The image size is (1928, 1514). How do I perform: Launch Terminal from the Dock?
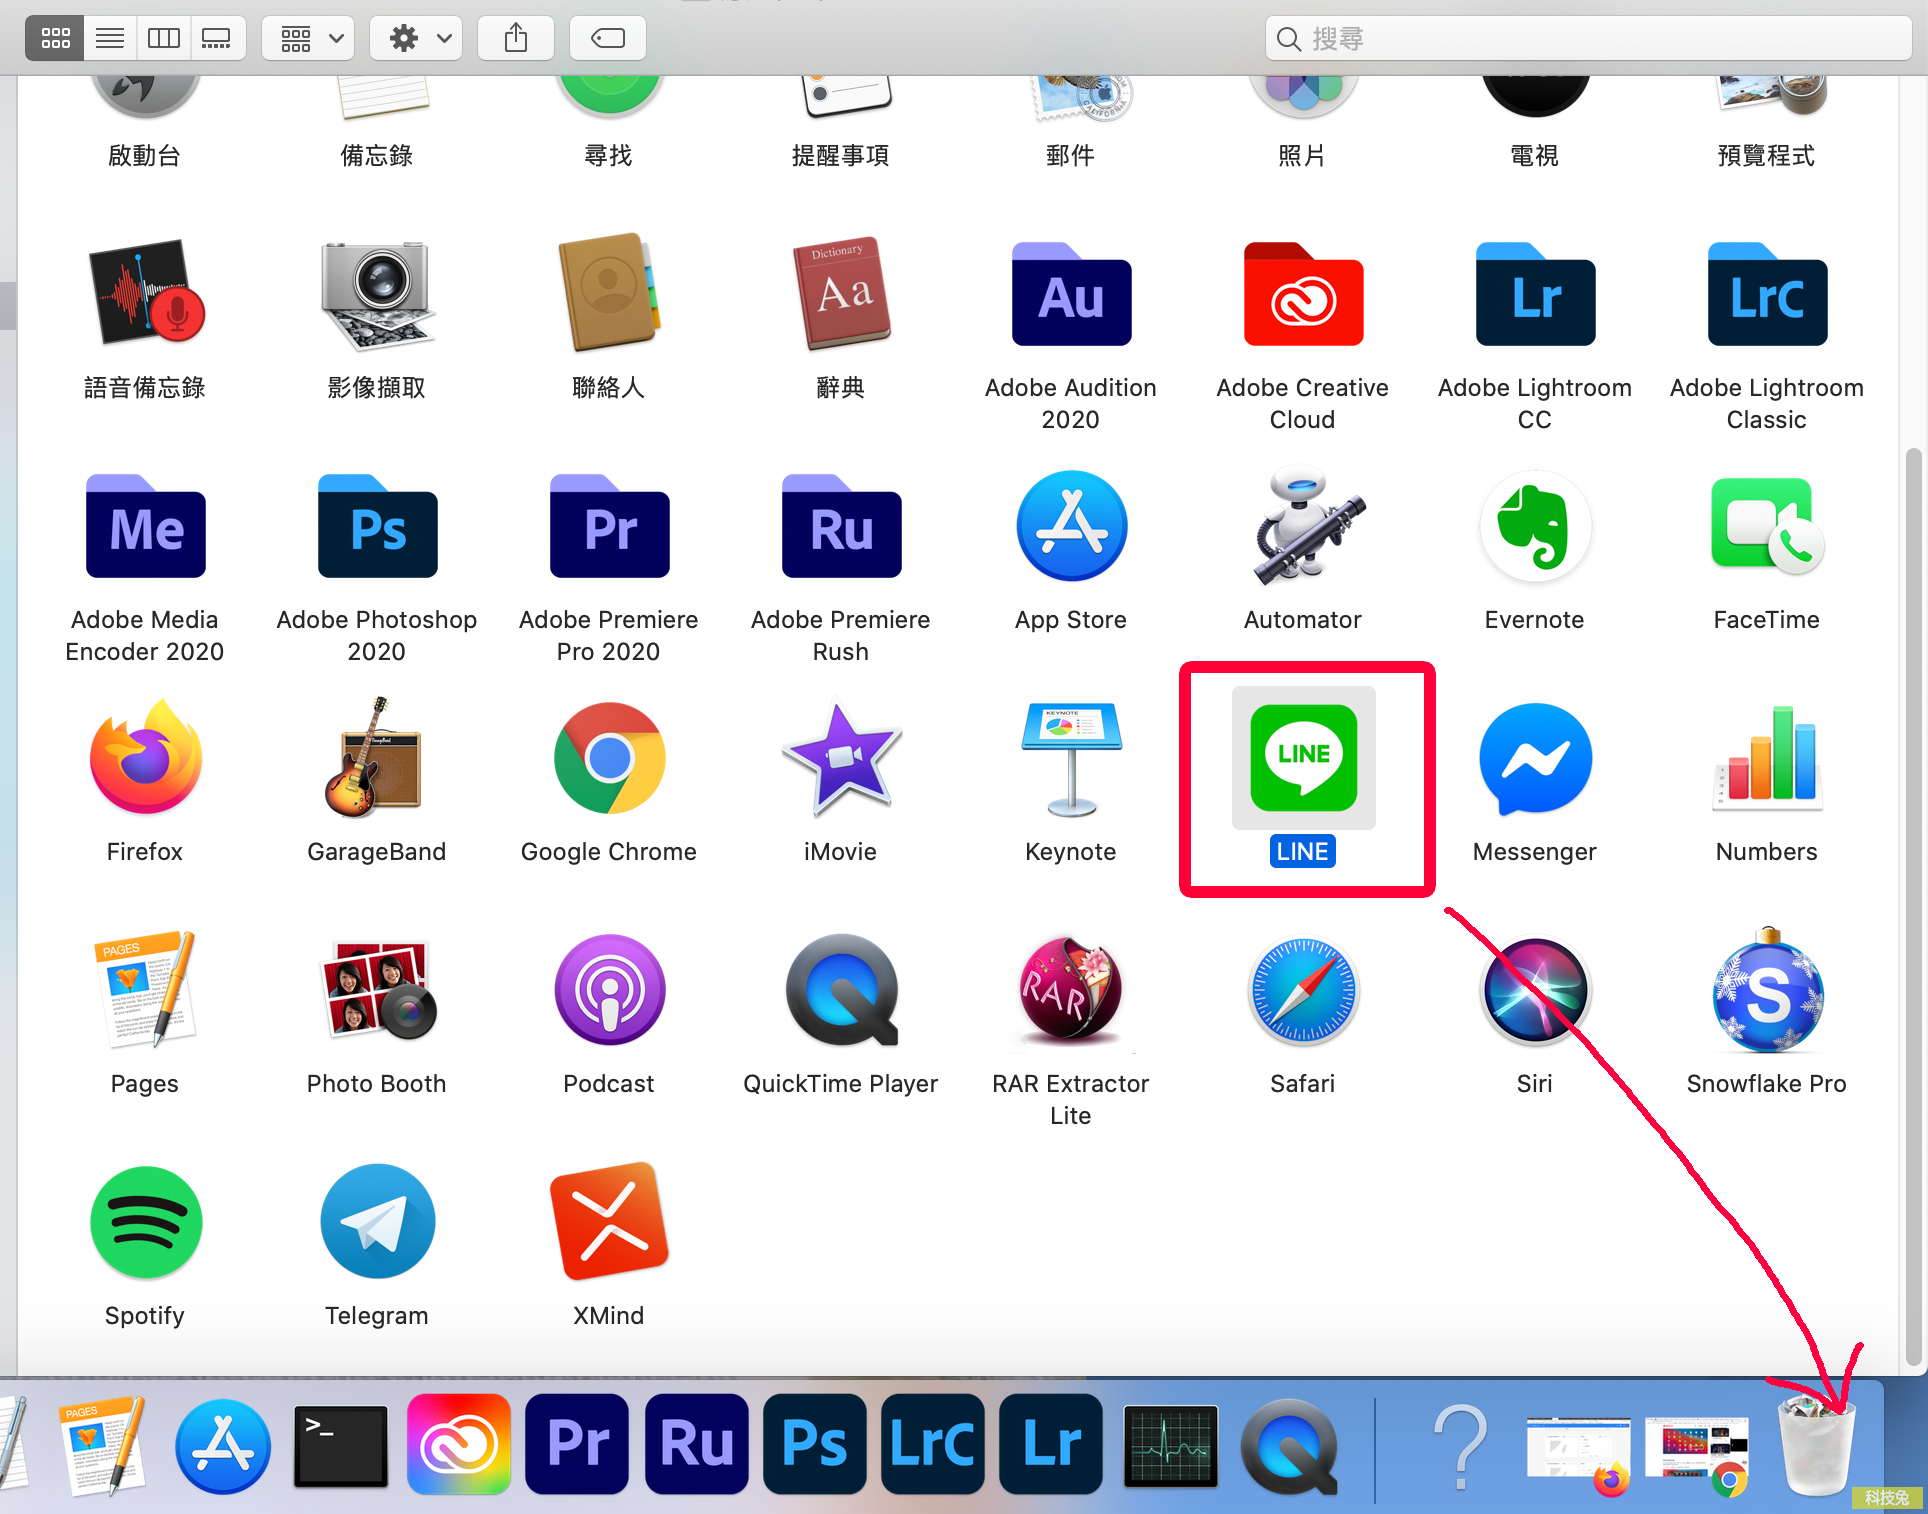coord(341,1446)
